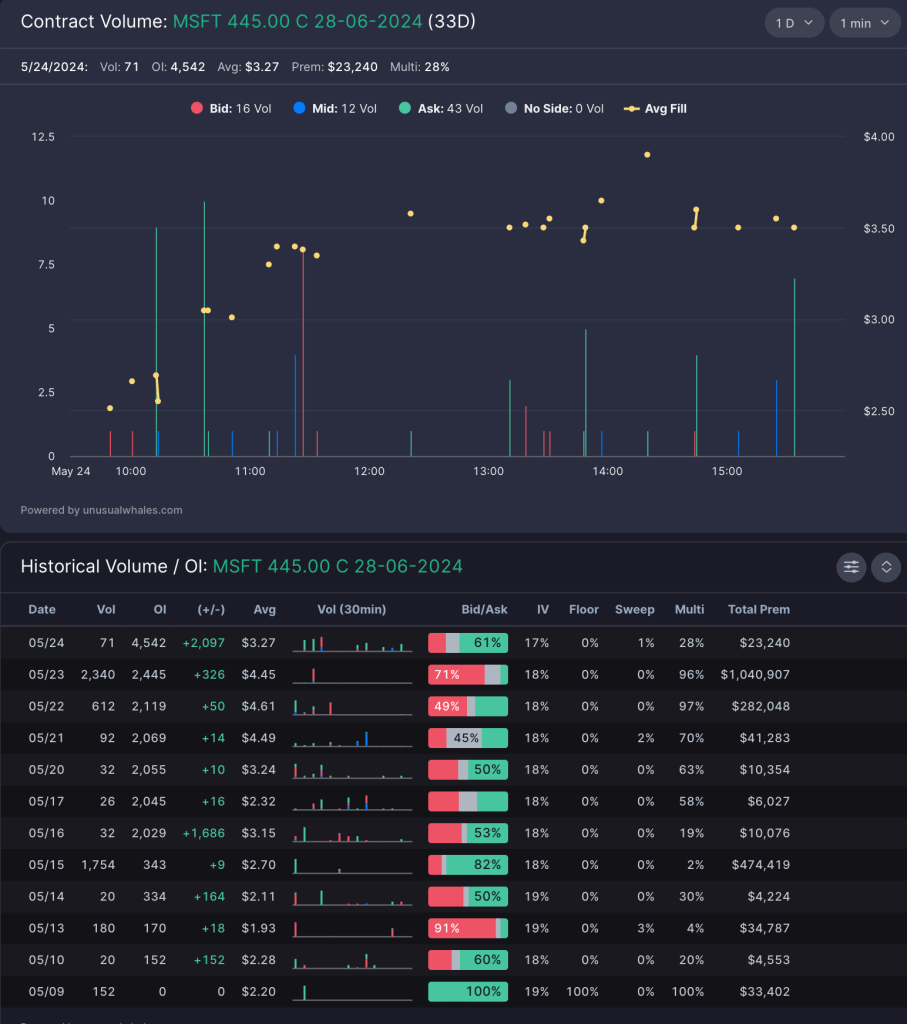Click the 05/15 volume sparkline thumbnail
The height and width of the screenshot is (1024, 907).
(352, 864)
